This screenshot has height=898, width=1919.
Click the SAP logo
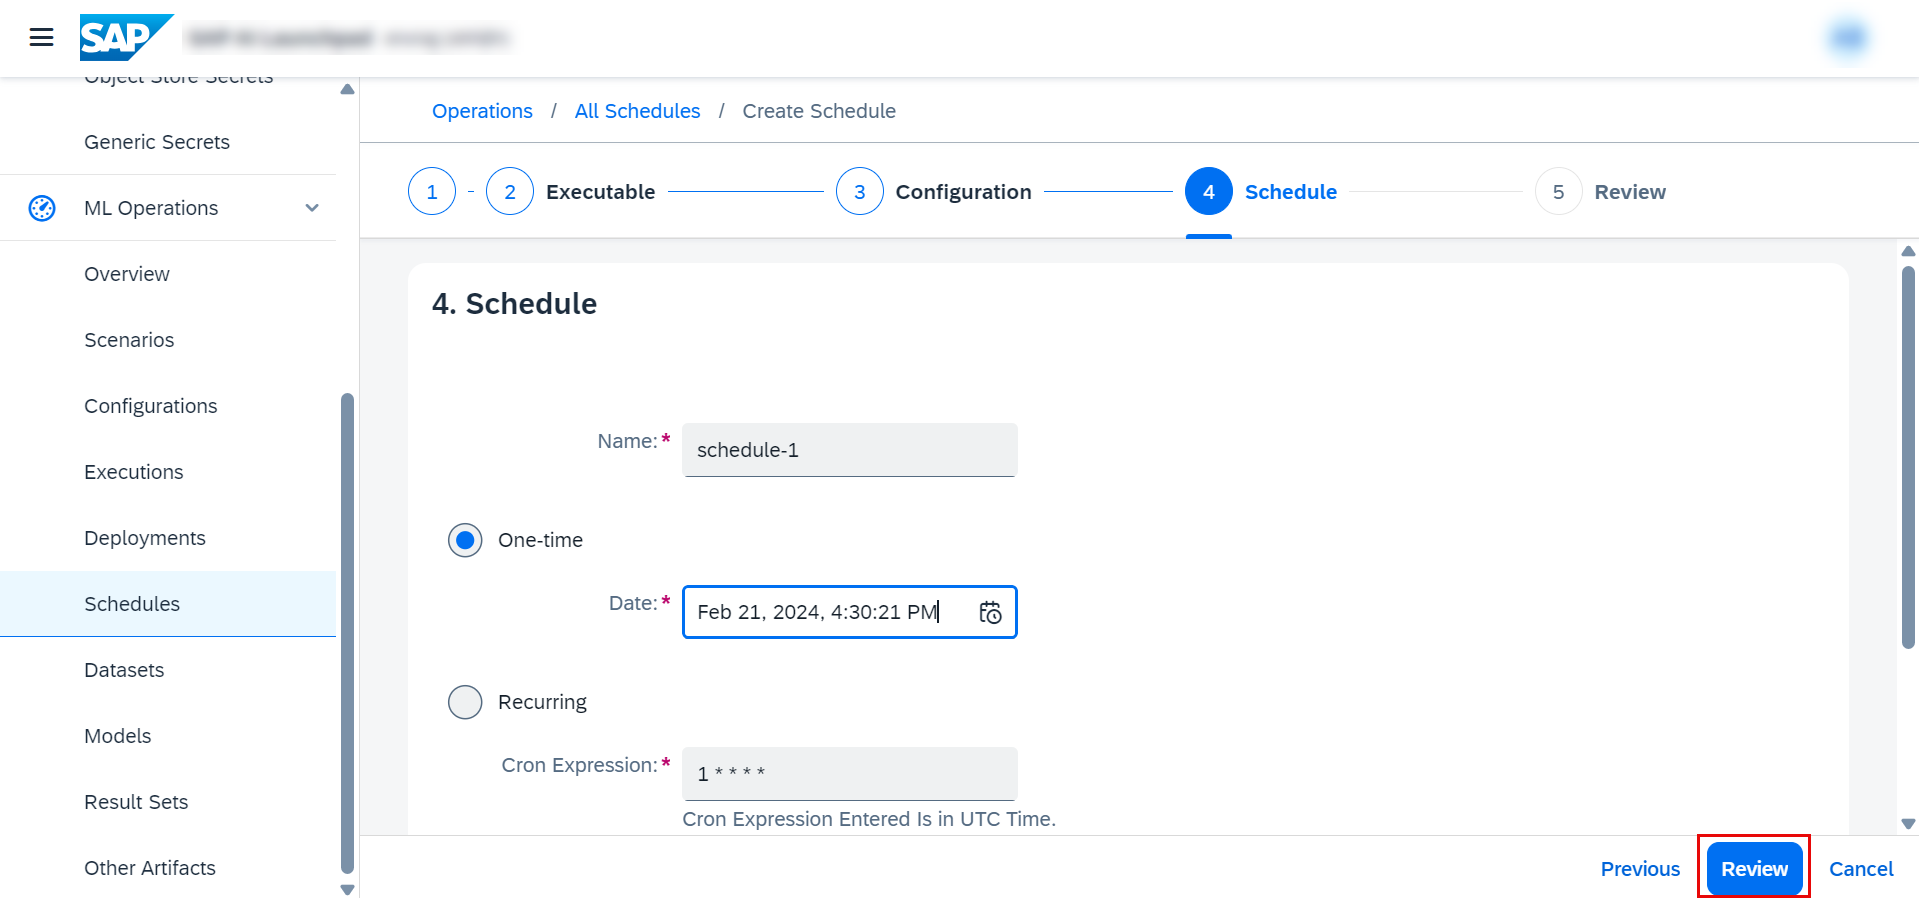click(124, 38)
